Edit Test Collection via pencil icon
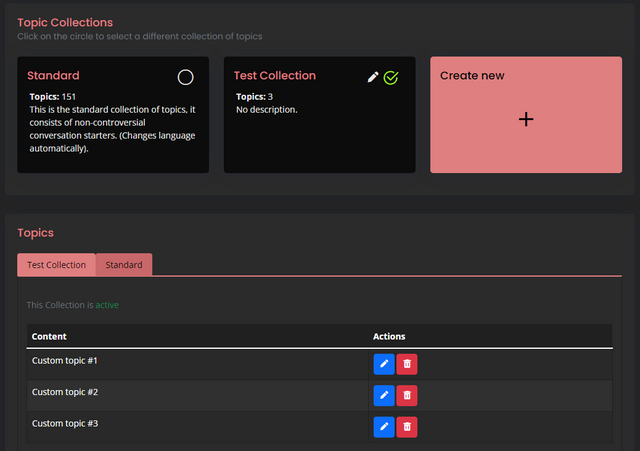The height and width of the screenshot is (451, 640). point(373,77)
